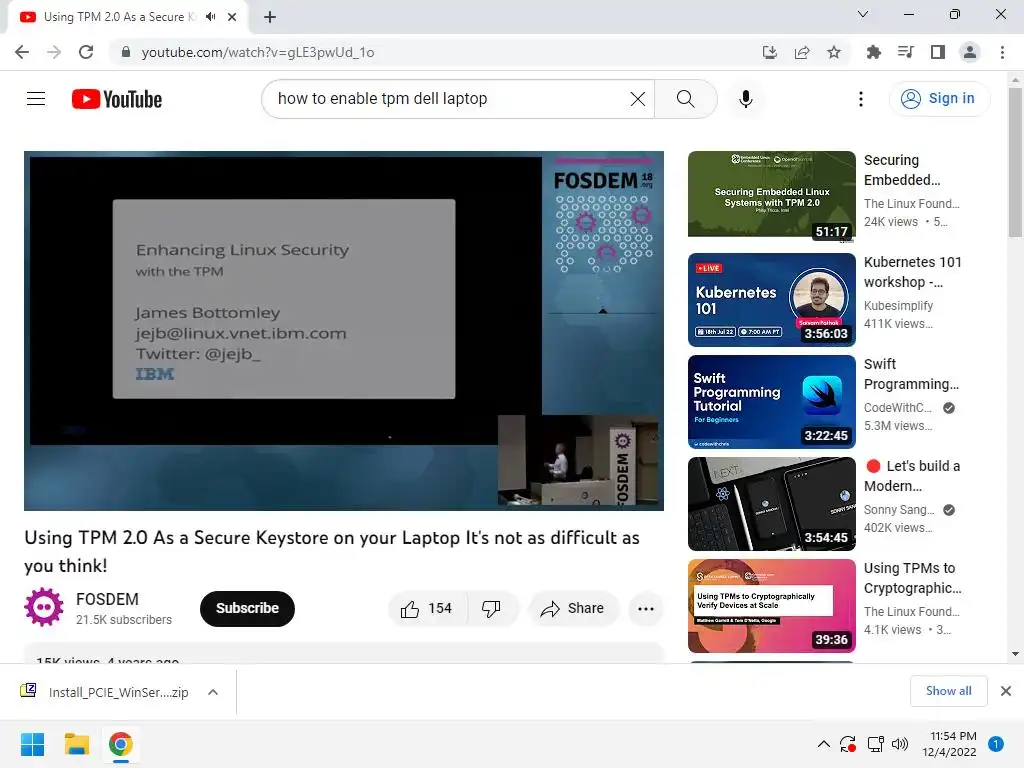This screenshot has height=768, width=1024.
Task: Go forward in browser history
Action: [x=54, y=52]
